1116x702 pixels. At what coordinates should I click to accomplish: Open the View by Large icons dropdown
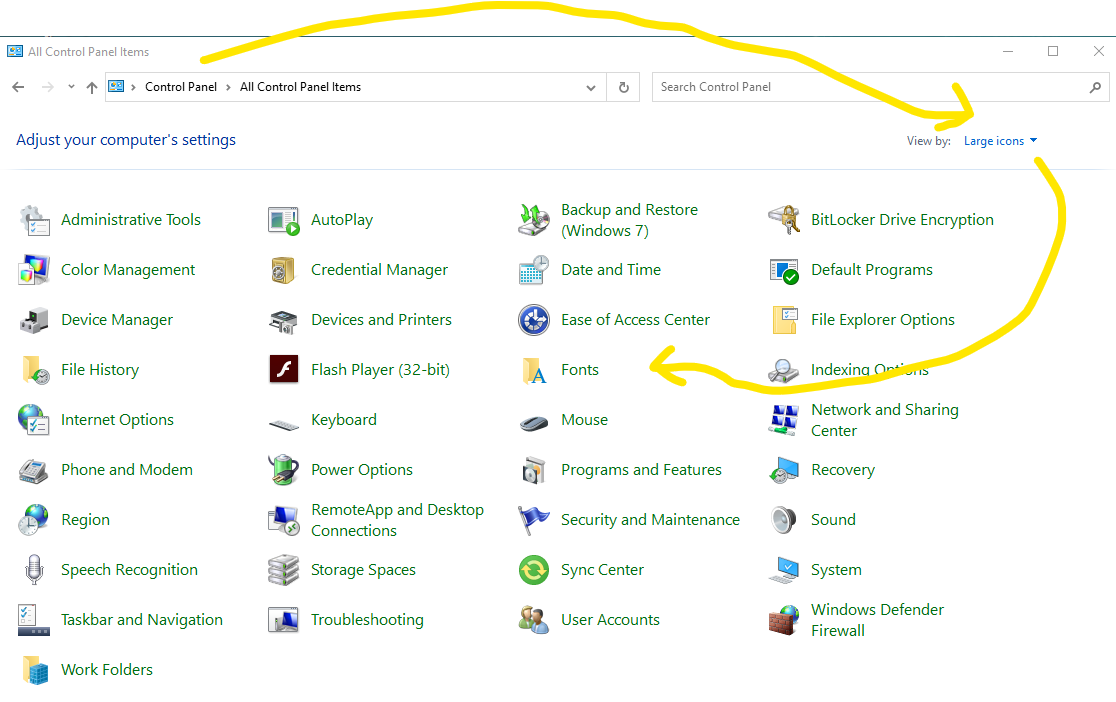pyautogui.click(x=1001, y=141)
